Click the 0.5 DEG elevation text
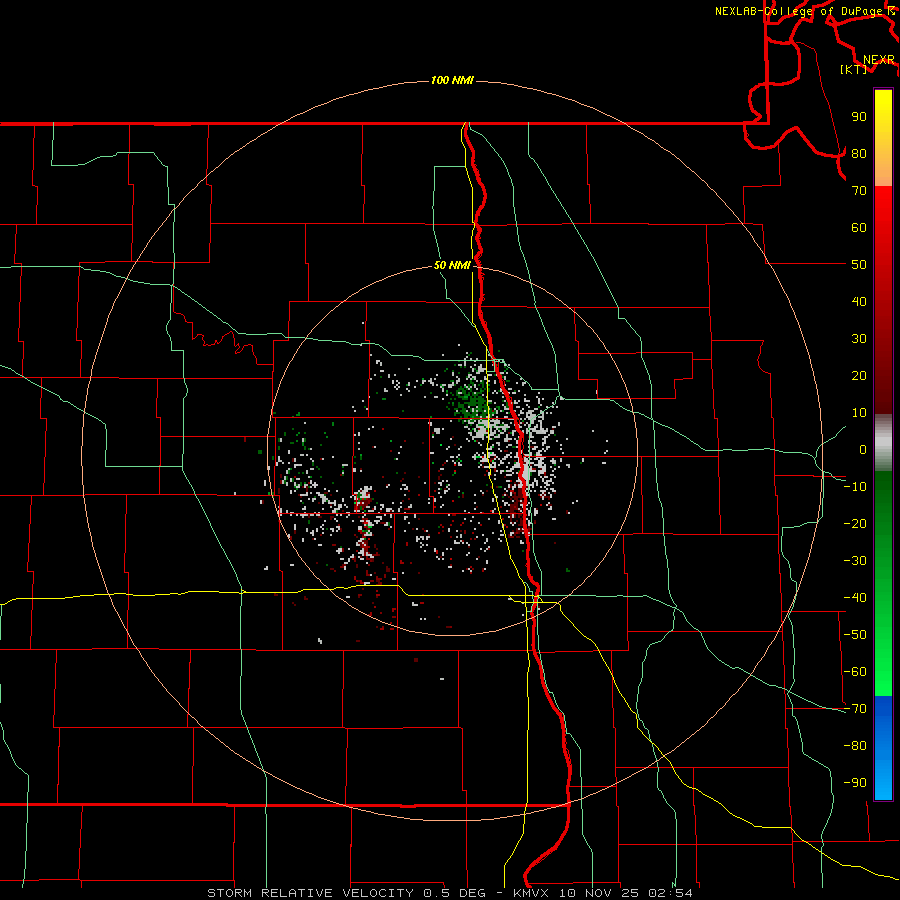The image size is (900, 900). [x=455, y=893]
